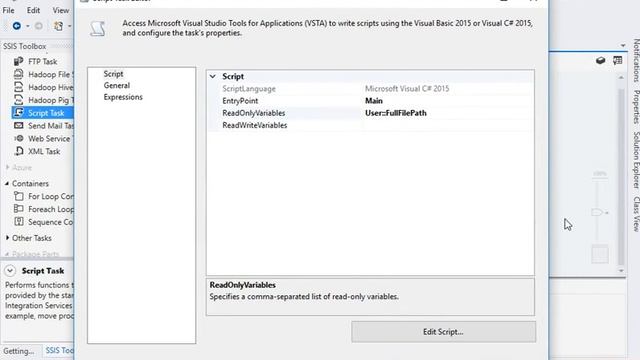Select the Web Service Task icon
The width and height of the screenshot is (640, 360).
(18, 138)
